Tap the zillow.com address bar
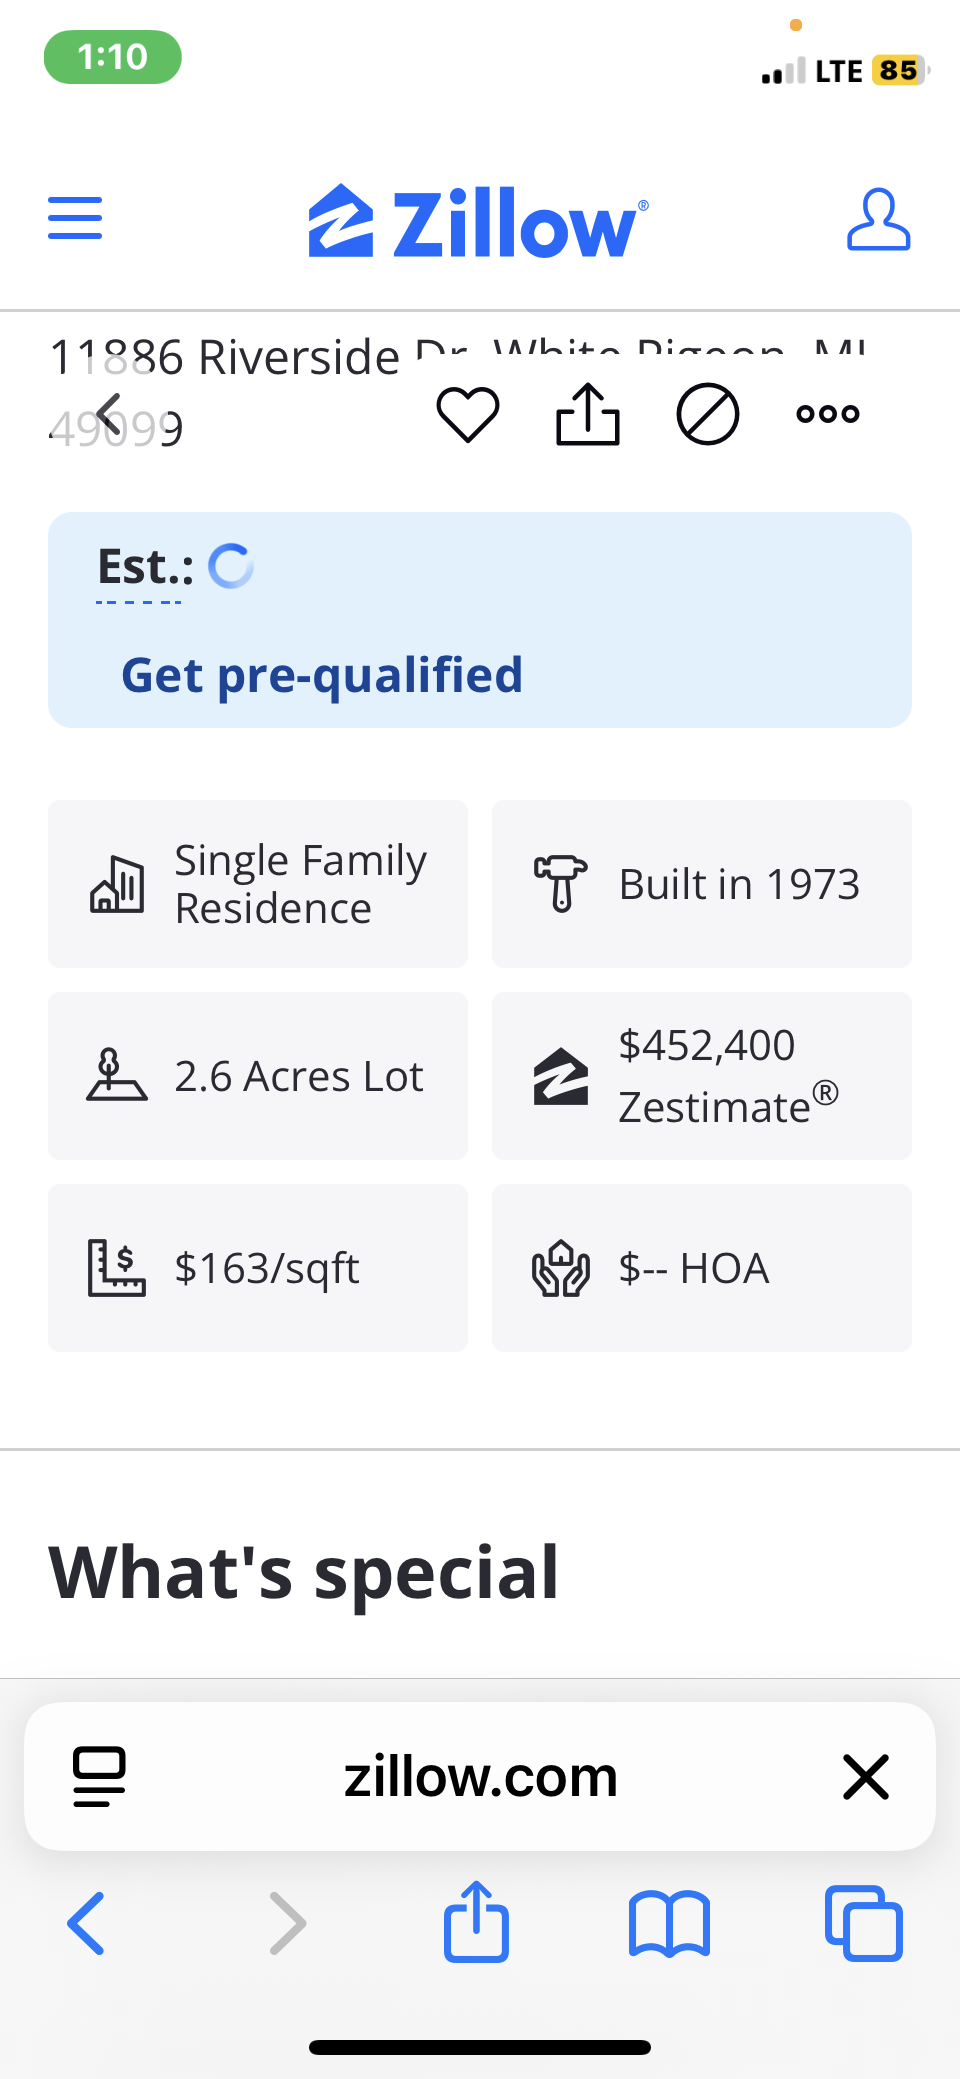 click(480, 1777)
